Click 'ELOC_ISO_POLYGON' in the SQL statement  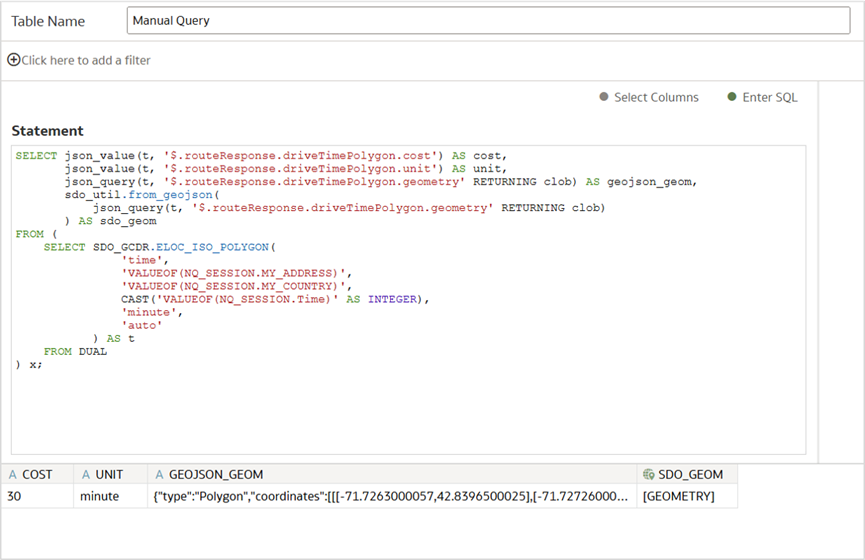point(212,247)
